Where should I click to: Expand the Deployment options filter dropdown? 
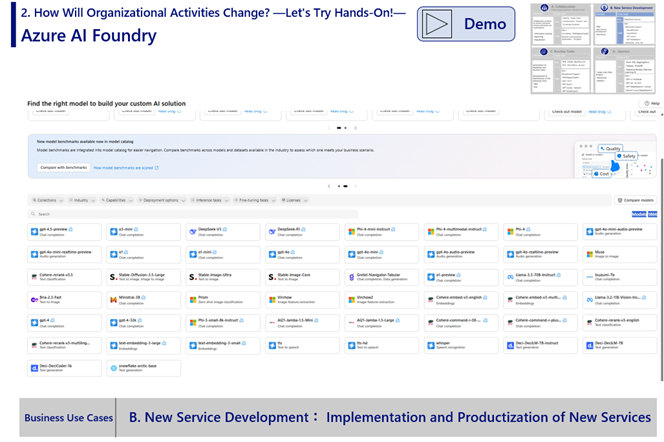[x=162, y=200]
